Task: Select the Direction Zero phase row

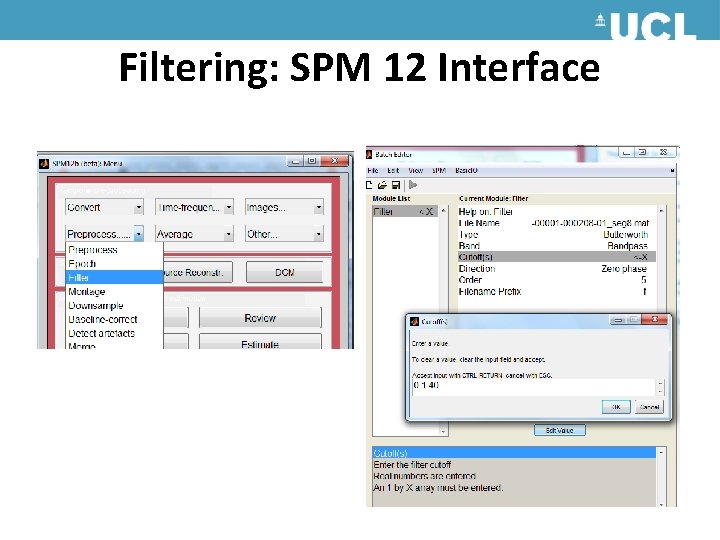Action: tap(557, 268)
